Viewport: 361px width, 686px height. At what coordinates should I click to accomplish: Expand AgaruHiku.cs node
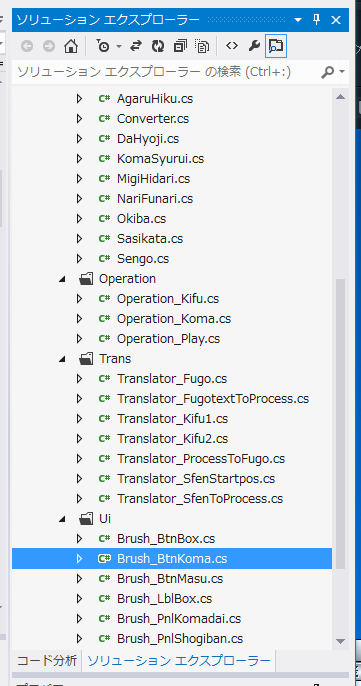tap(79, 99)
